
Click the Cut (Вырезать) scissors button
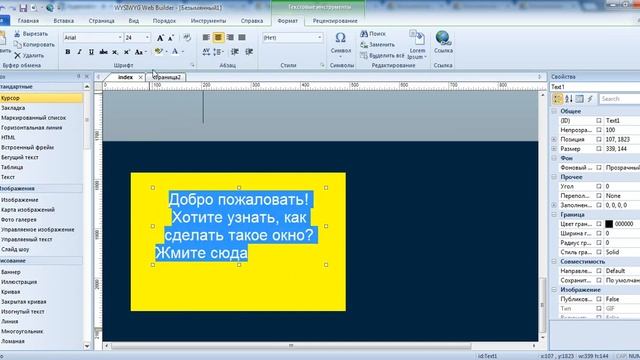31,34
